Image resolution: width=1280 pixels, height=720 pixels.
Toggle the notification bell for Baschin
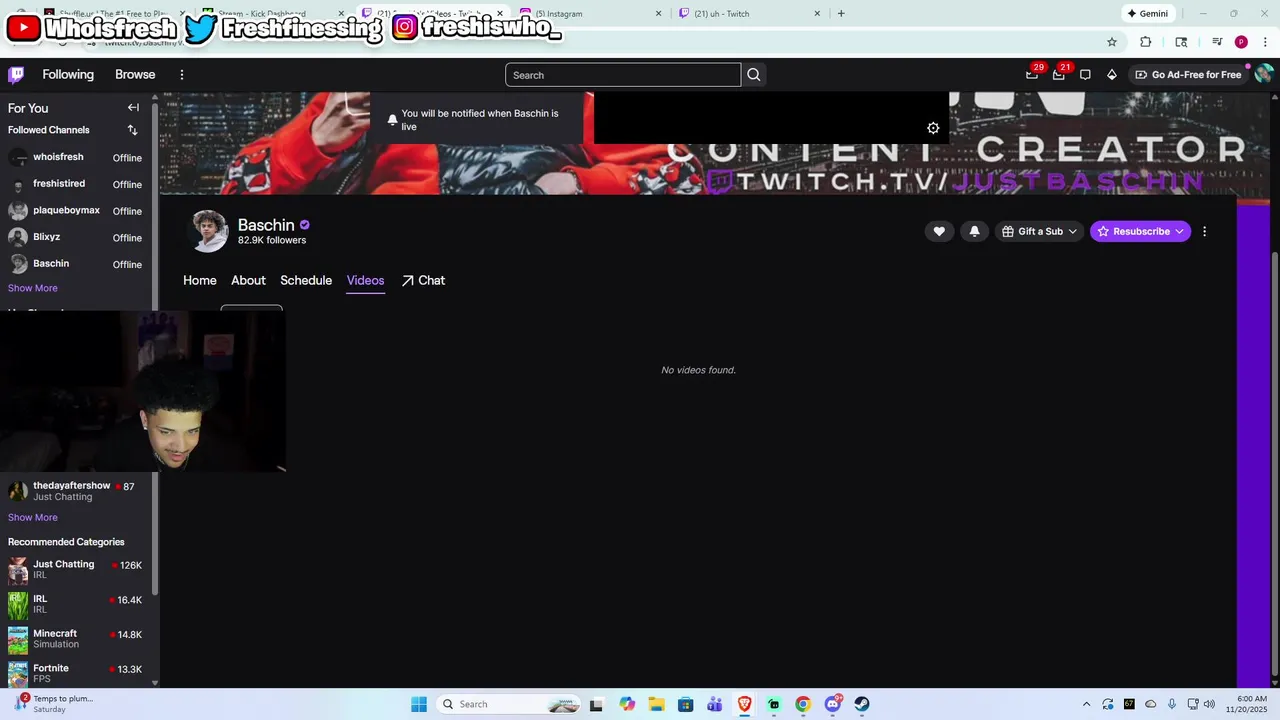tap(975, 231)
